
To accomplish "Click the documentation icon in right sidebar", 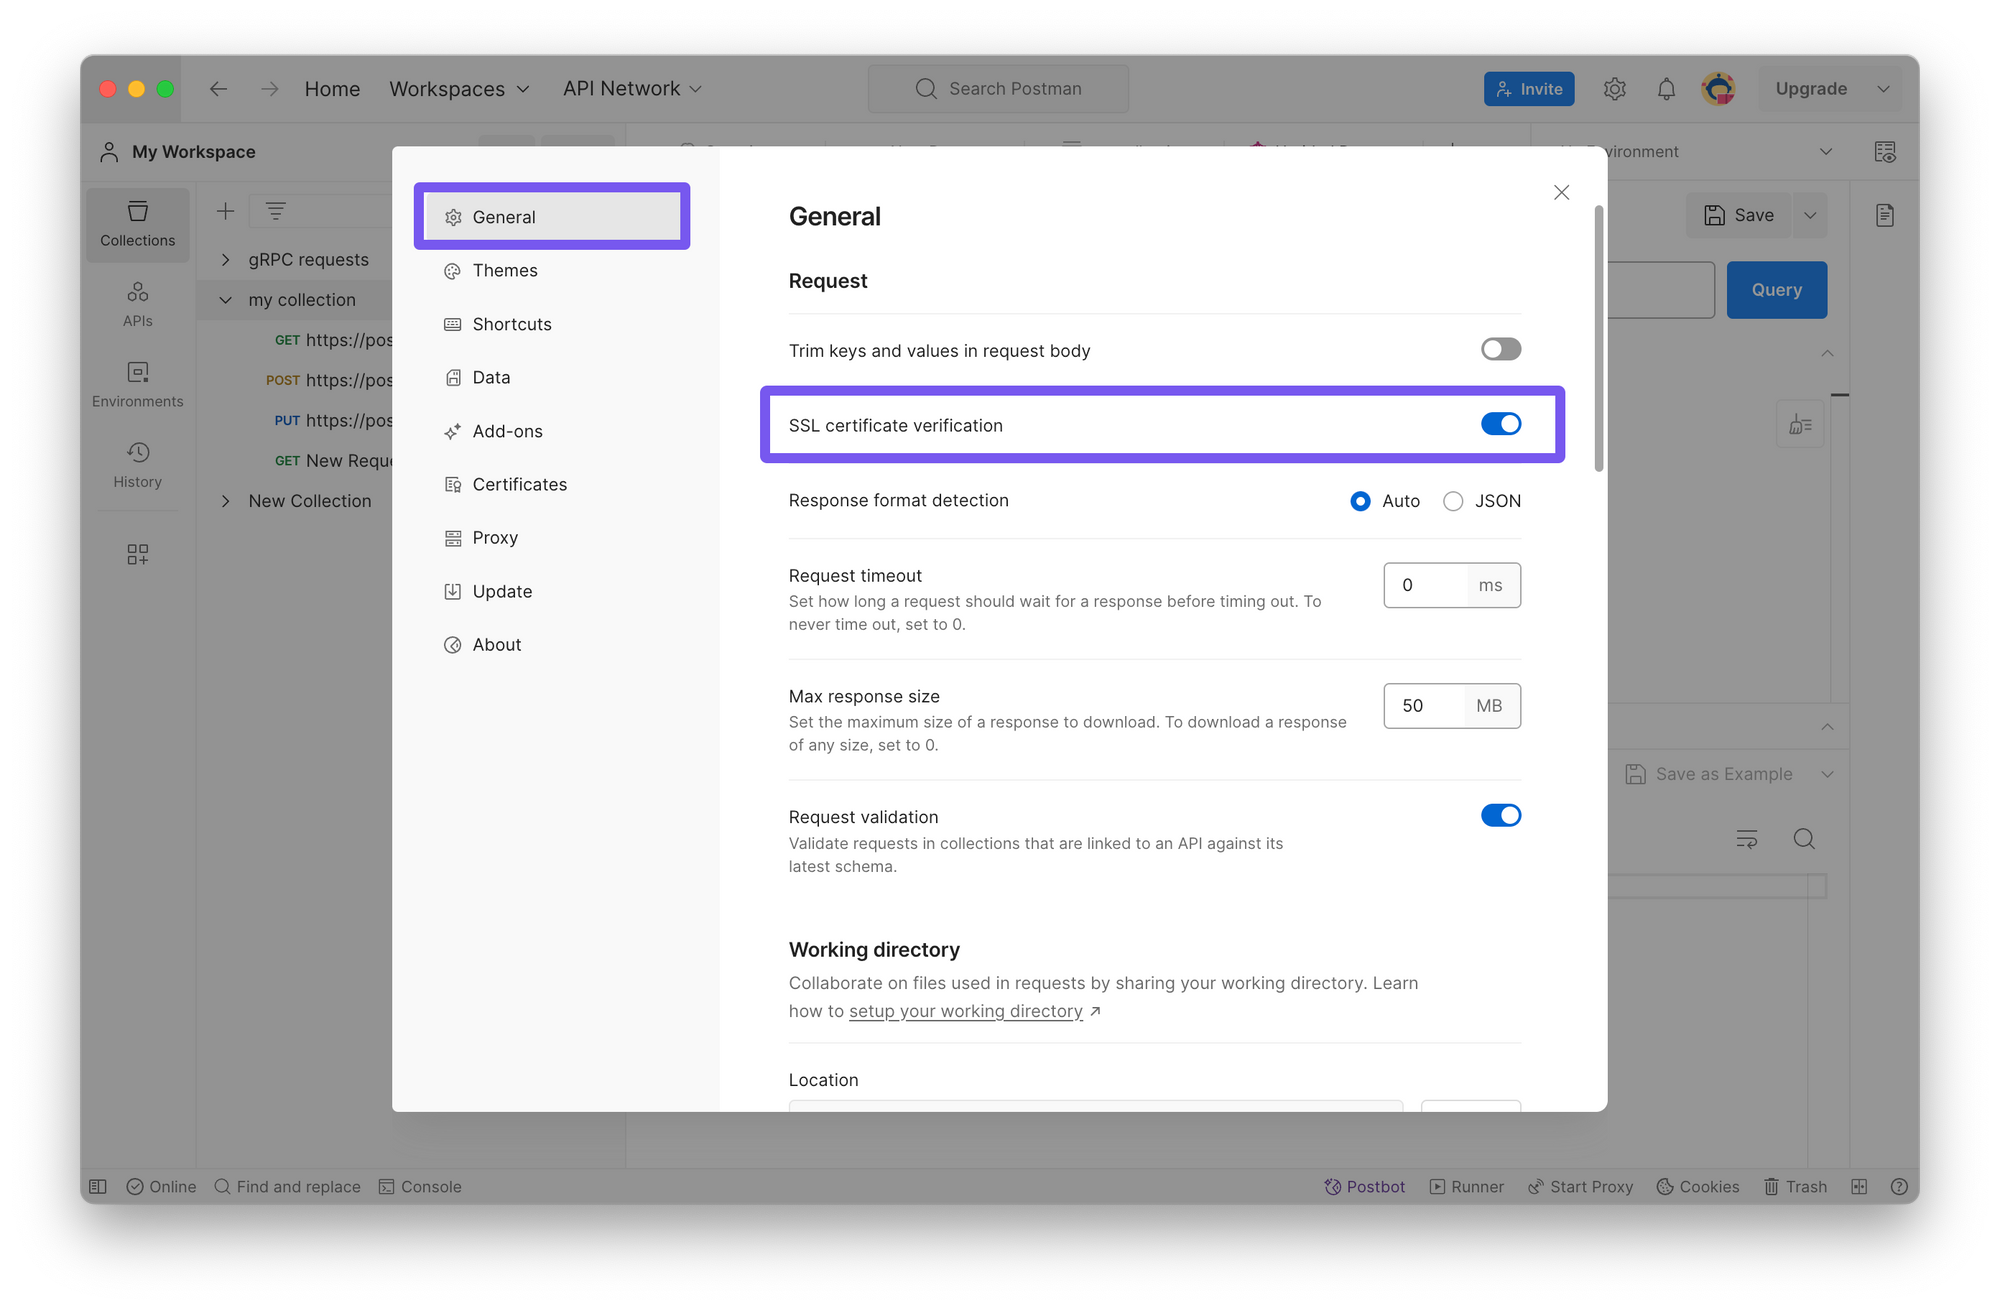I will [1885, 215].
